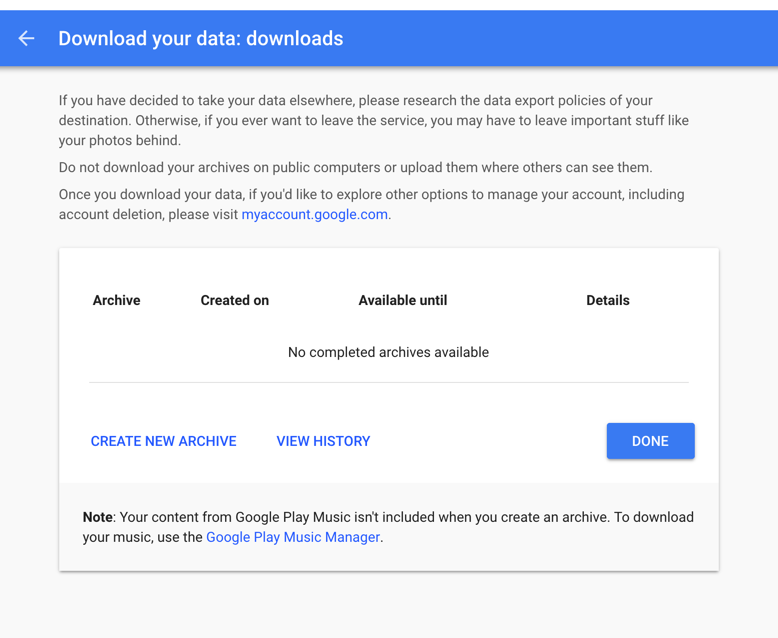
Task: Select the Archive column header
Action: pyautogui.click(x=117, y=300)
